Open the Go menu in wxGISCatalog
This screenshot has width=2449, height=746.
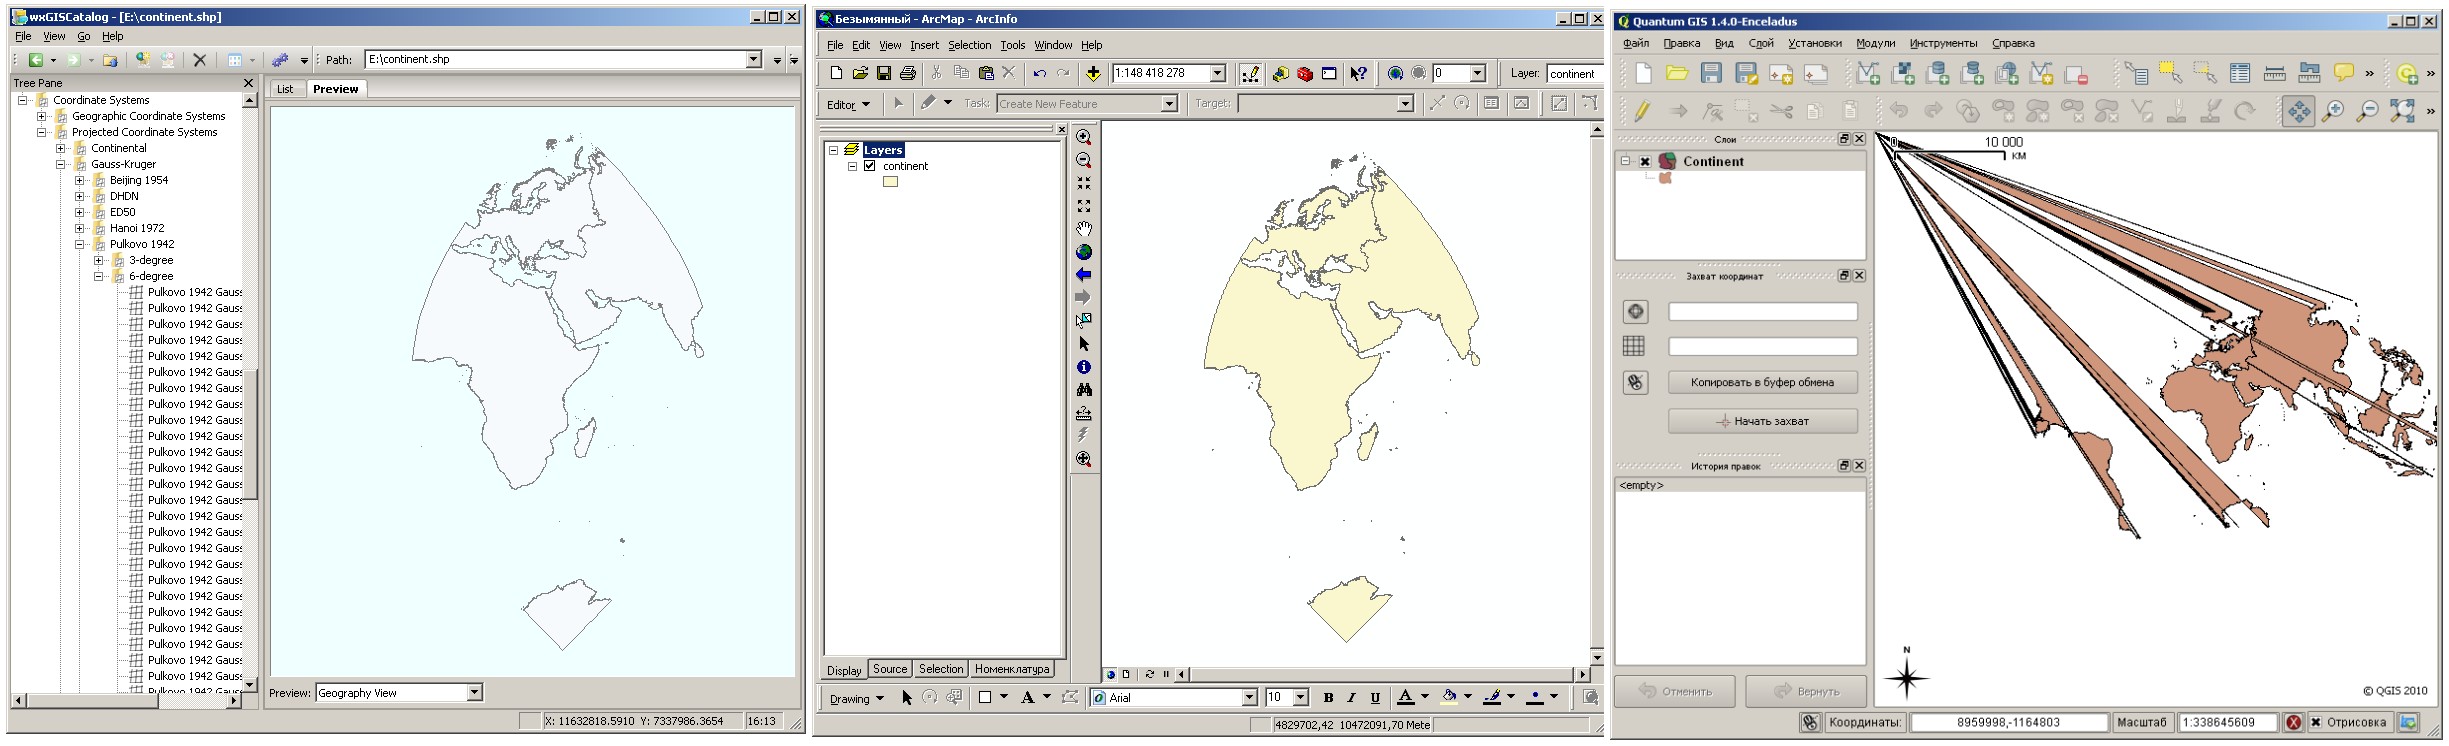(84, 36)
